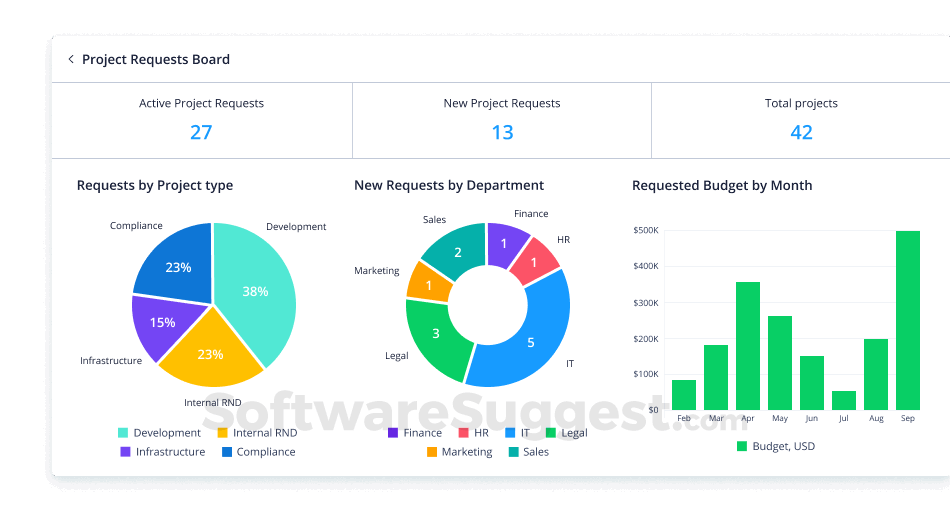The image size is (950, 510).
Task: Click the HR legend swatch
Action: coord(463,432)
